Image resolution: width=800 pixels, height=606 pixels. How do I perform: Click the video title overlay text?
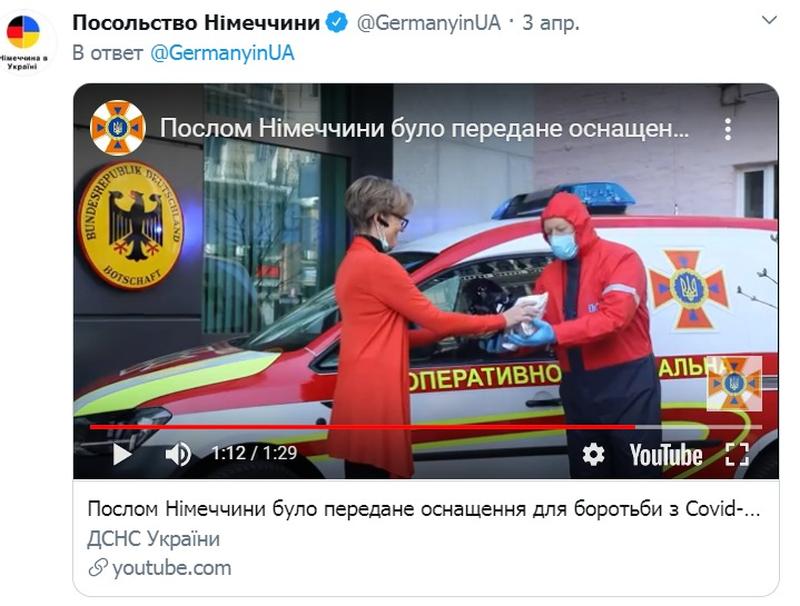(x=424, y=129)
